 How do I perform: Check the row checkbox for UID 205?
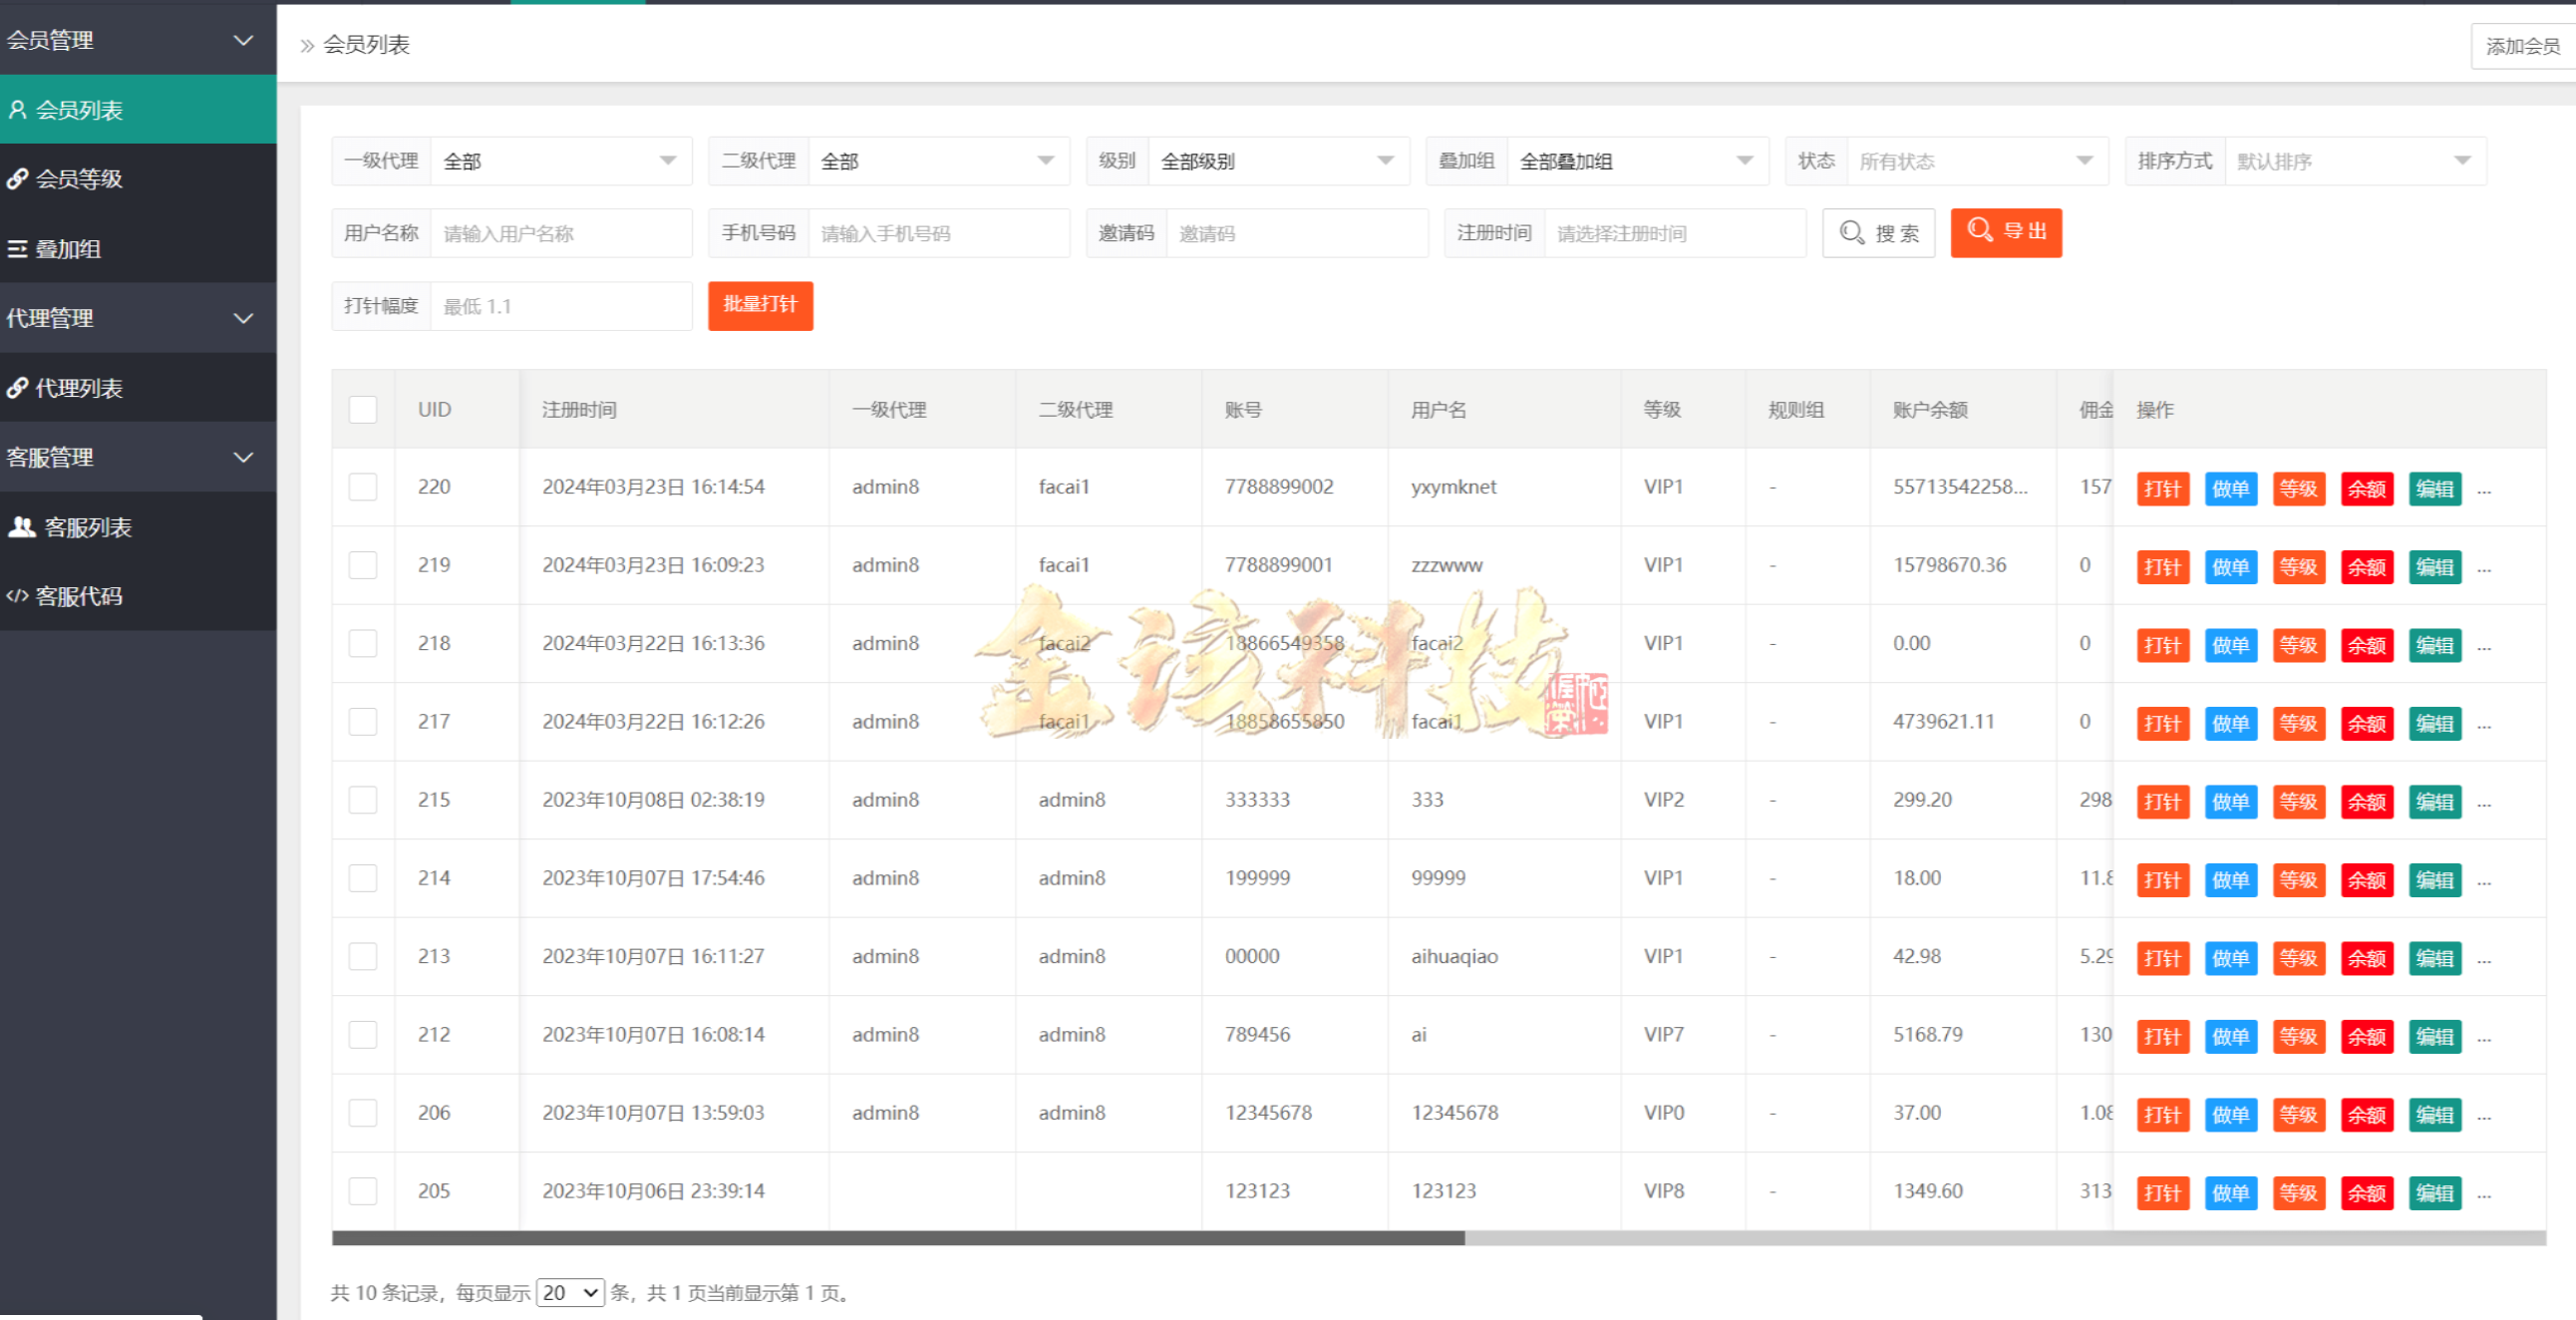(362, 1191)
